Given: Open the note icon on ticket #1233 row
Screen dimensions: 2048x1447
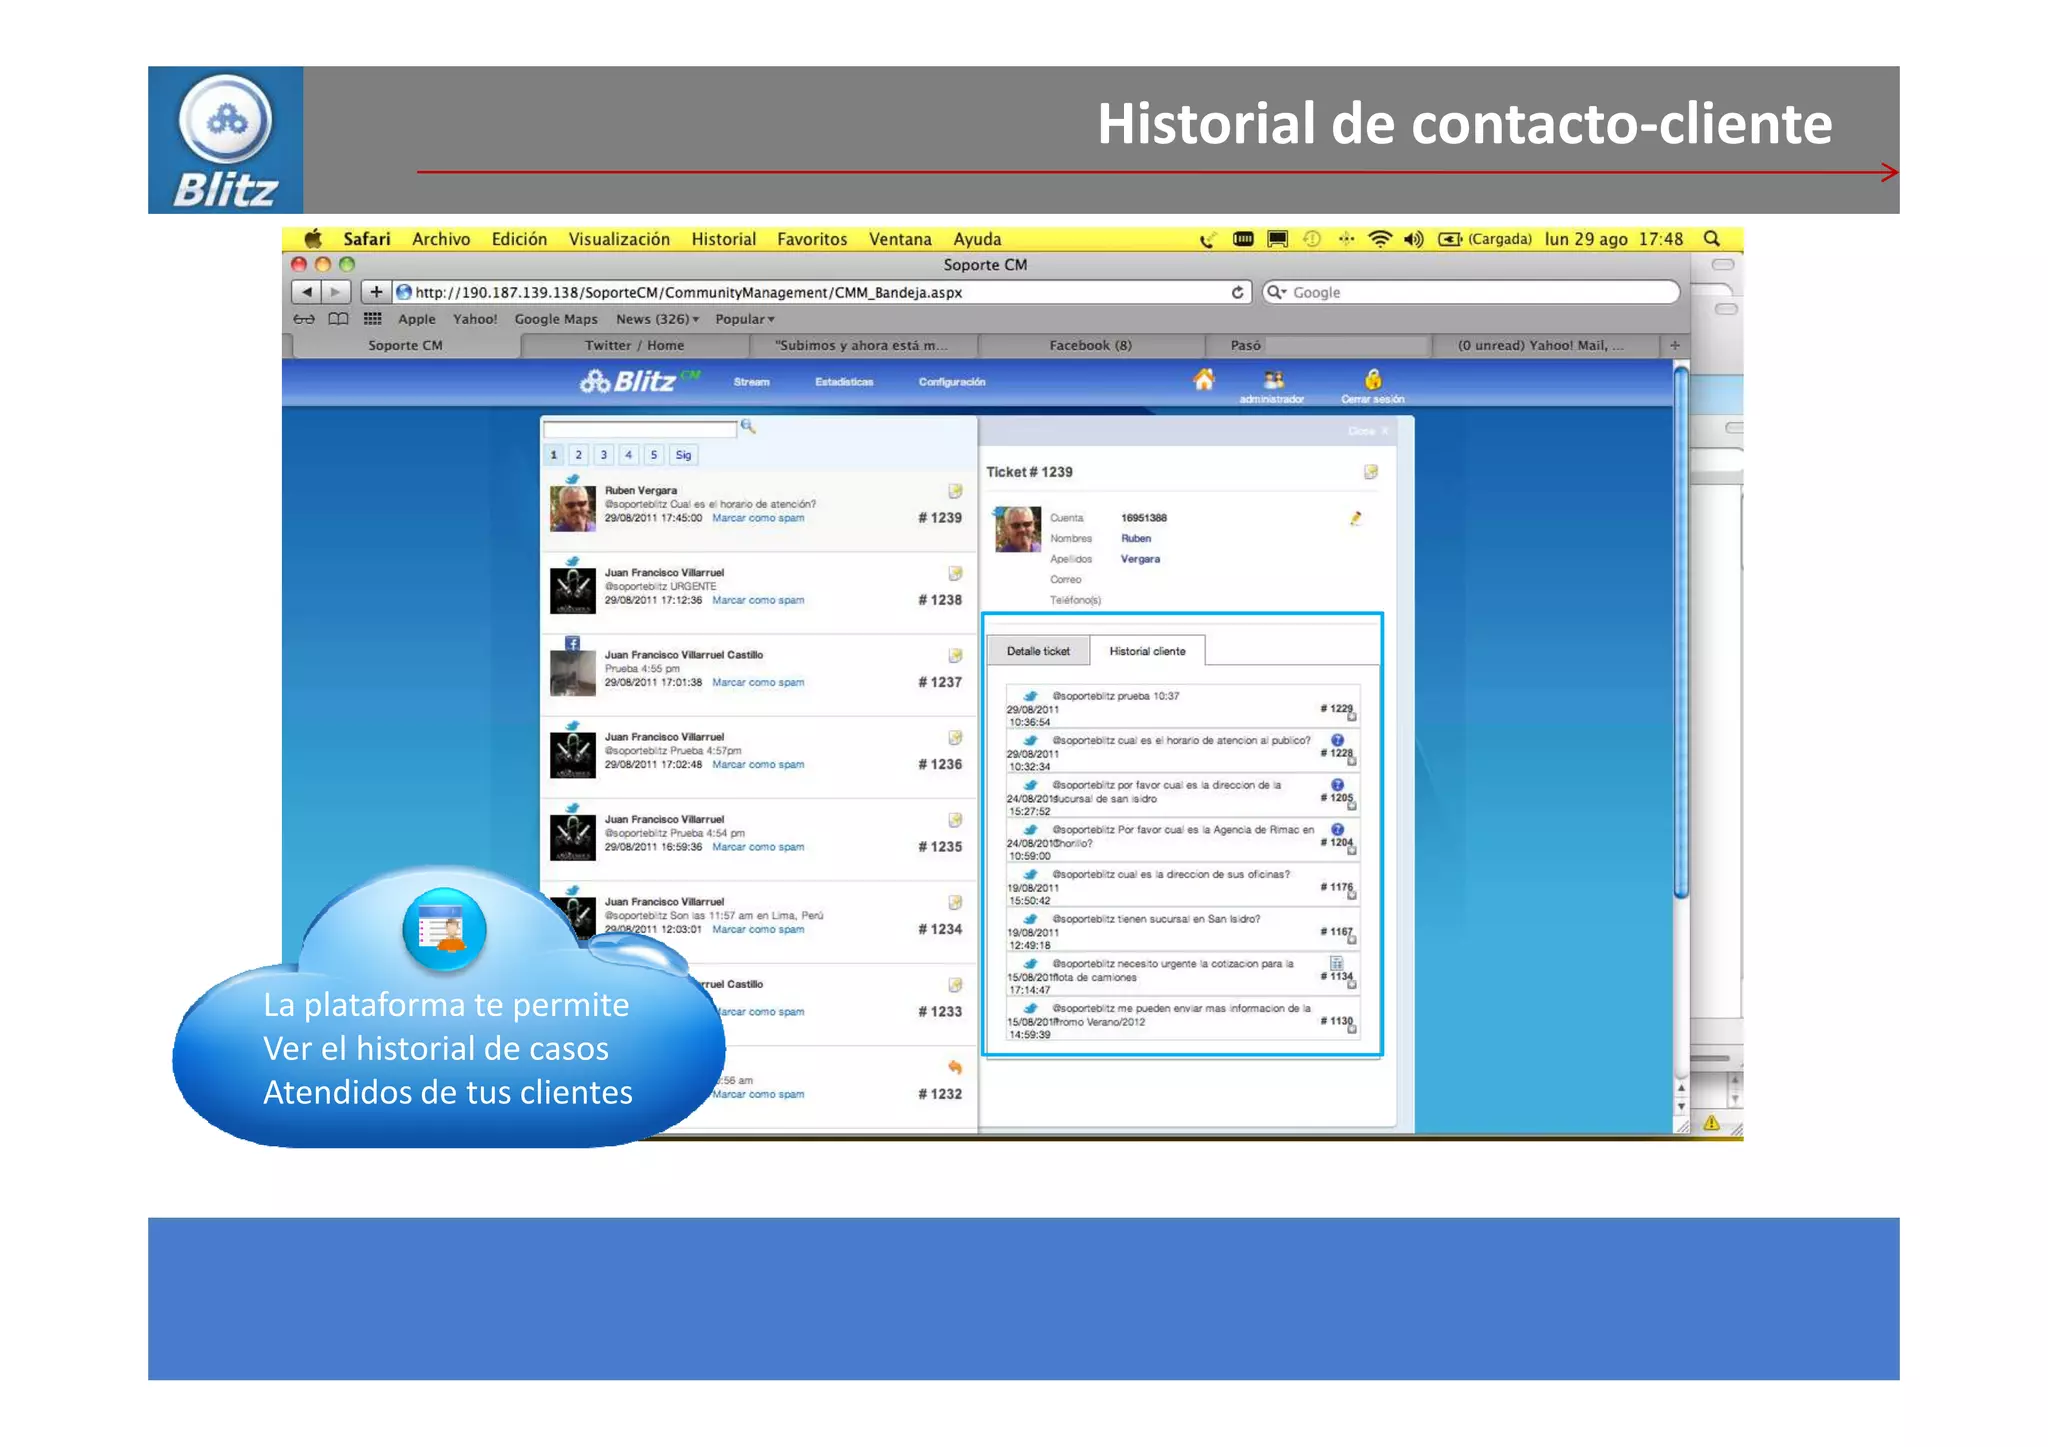Looking at the screenshot, I should (955, 985).
